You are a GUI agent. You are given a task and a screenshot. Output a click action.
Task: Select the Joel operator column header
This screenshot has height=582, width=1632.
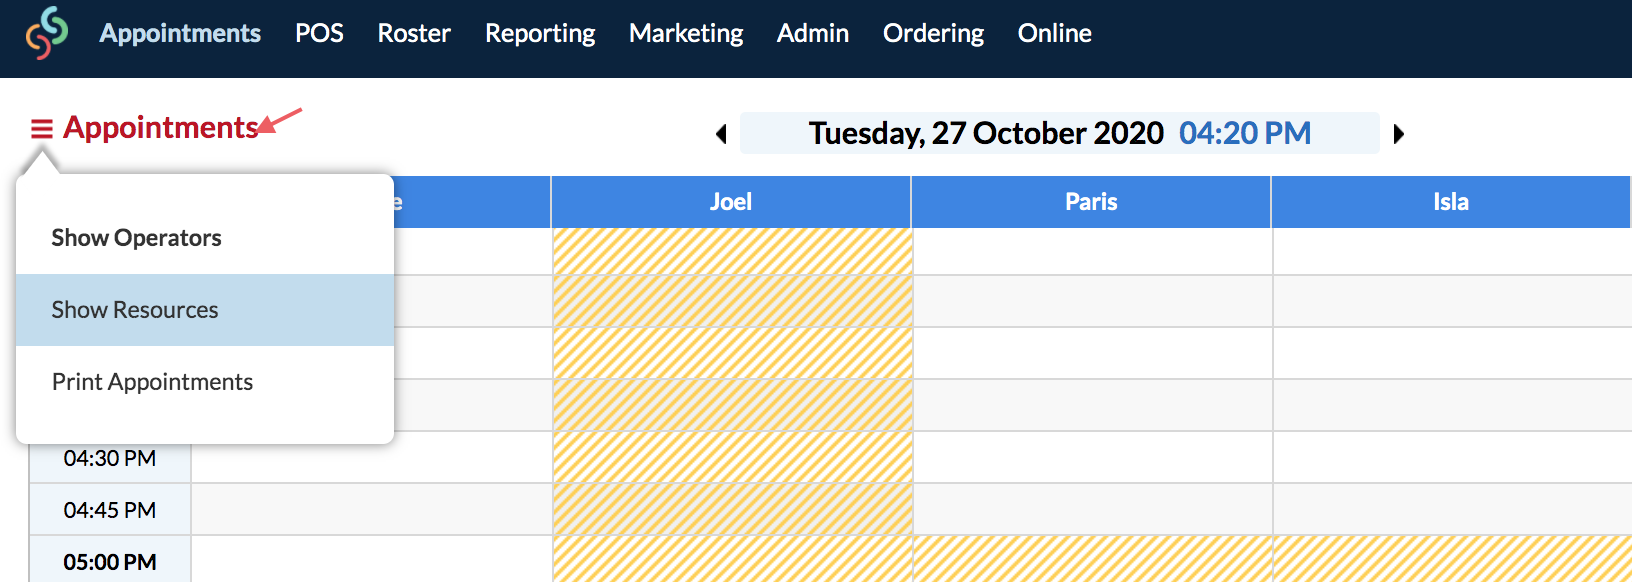tap(731, 202)
